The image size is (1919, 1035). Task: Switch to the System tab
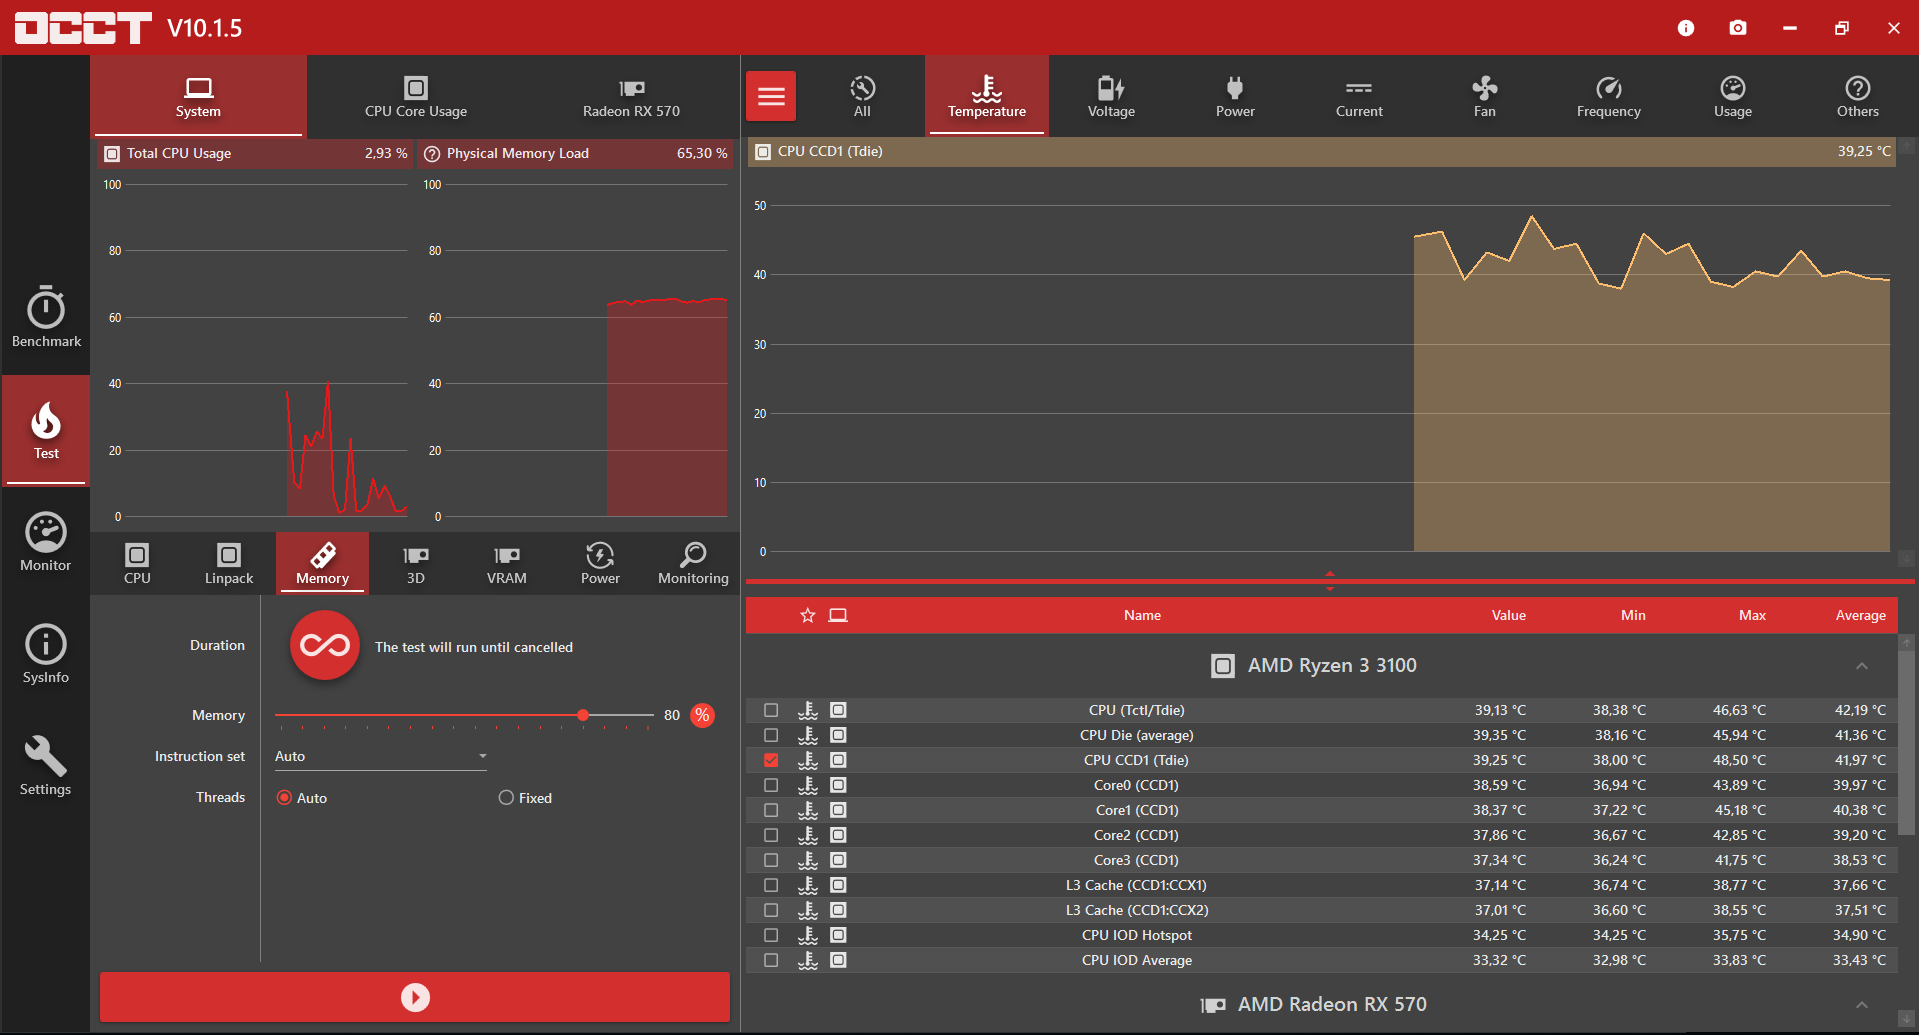(x=198, y=96)
